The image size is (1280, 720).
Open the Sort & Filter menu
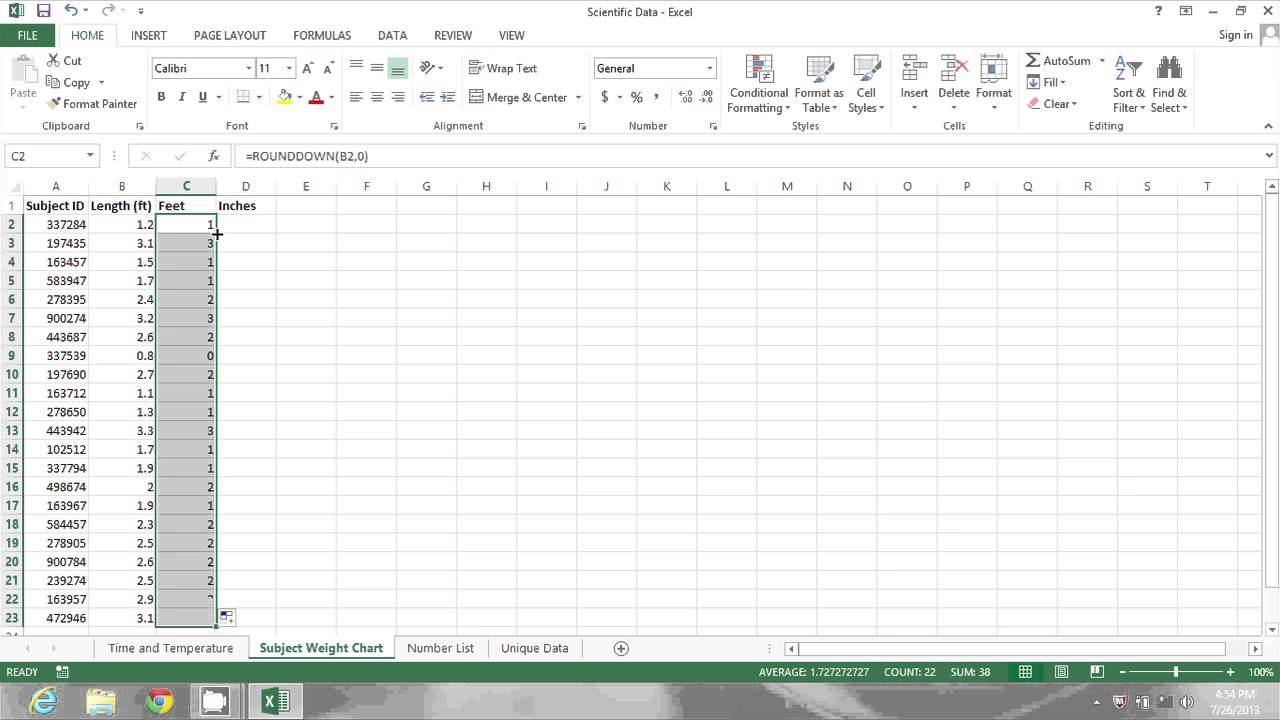tap(1129, 85)
